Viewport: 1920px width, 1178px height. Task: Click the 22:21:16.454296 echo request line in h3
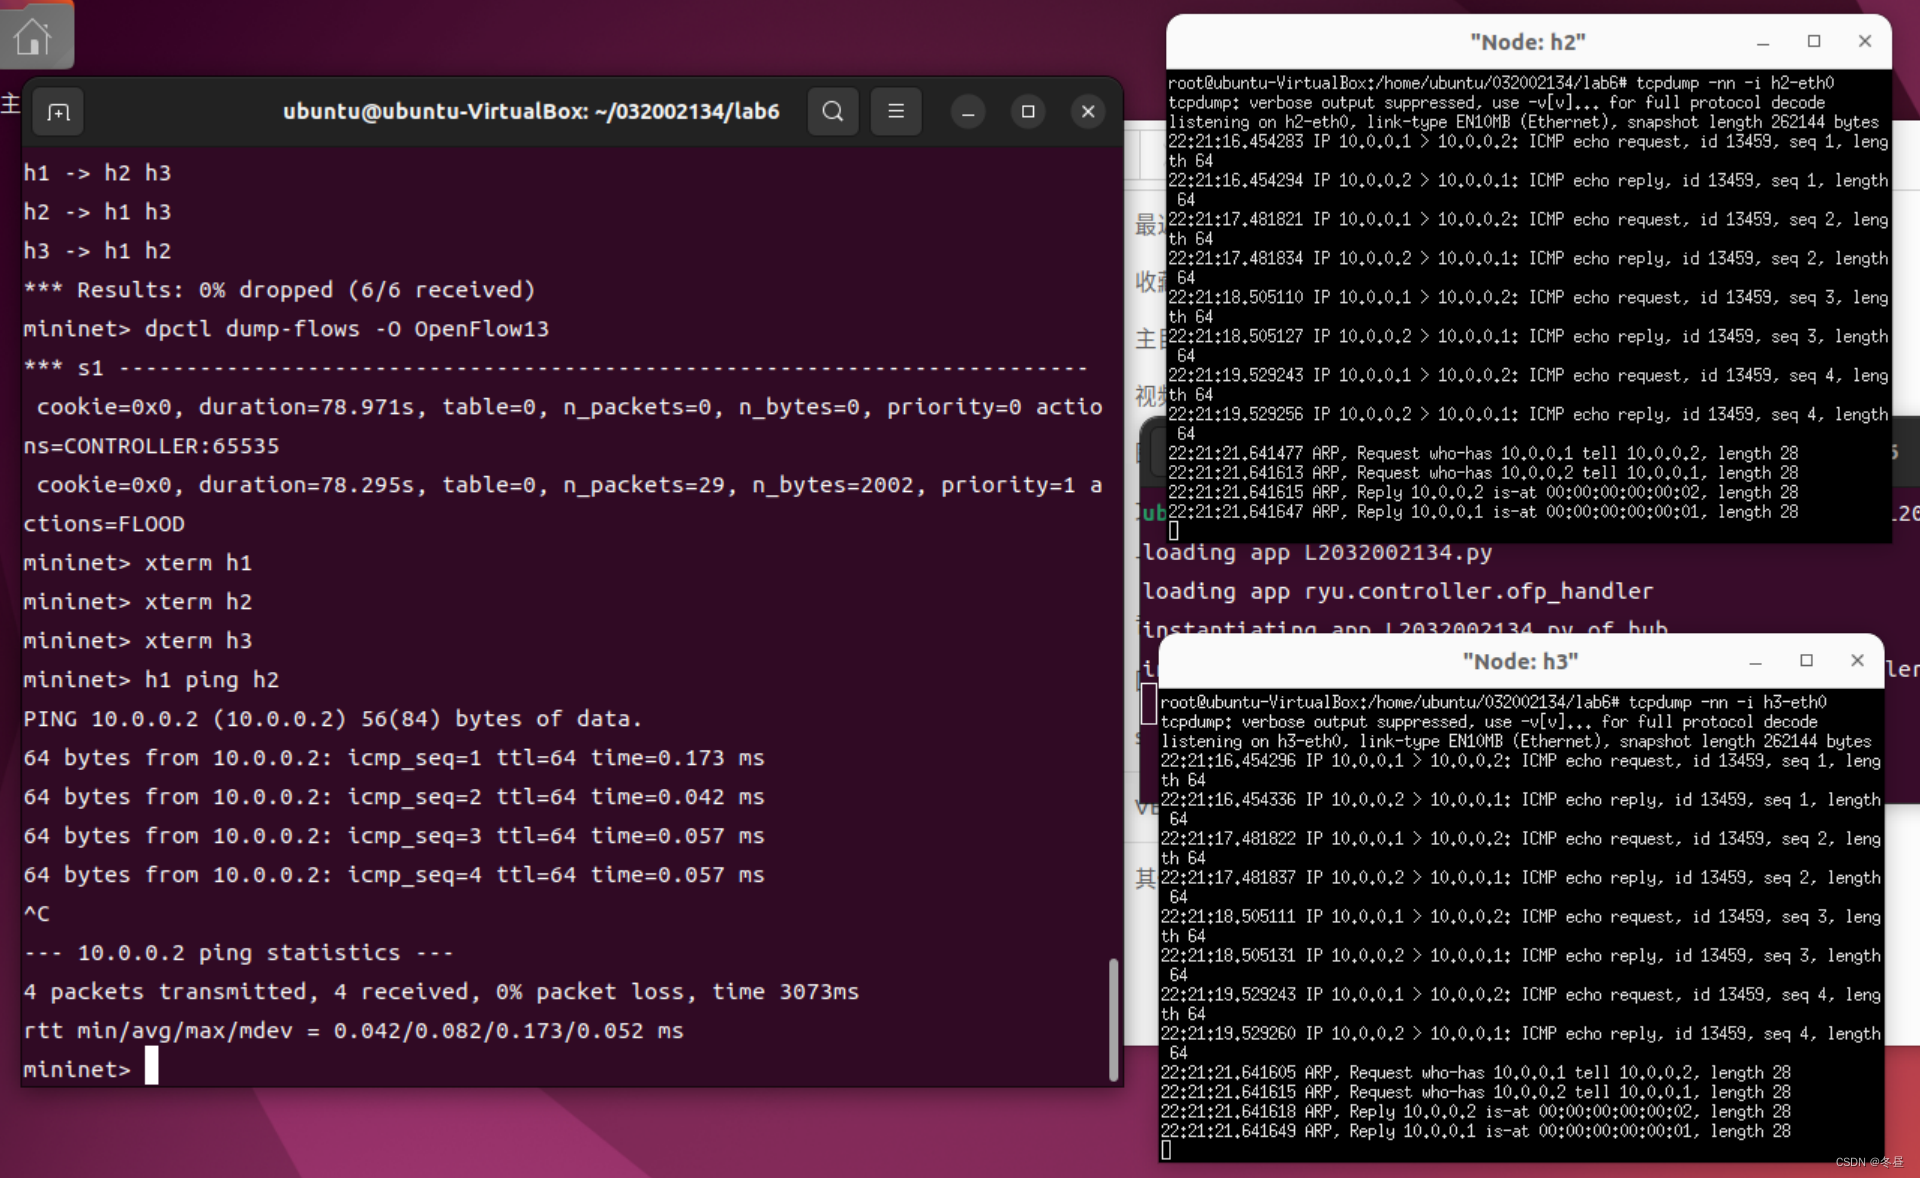pyautogui.click(x=1520, y=770)
